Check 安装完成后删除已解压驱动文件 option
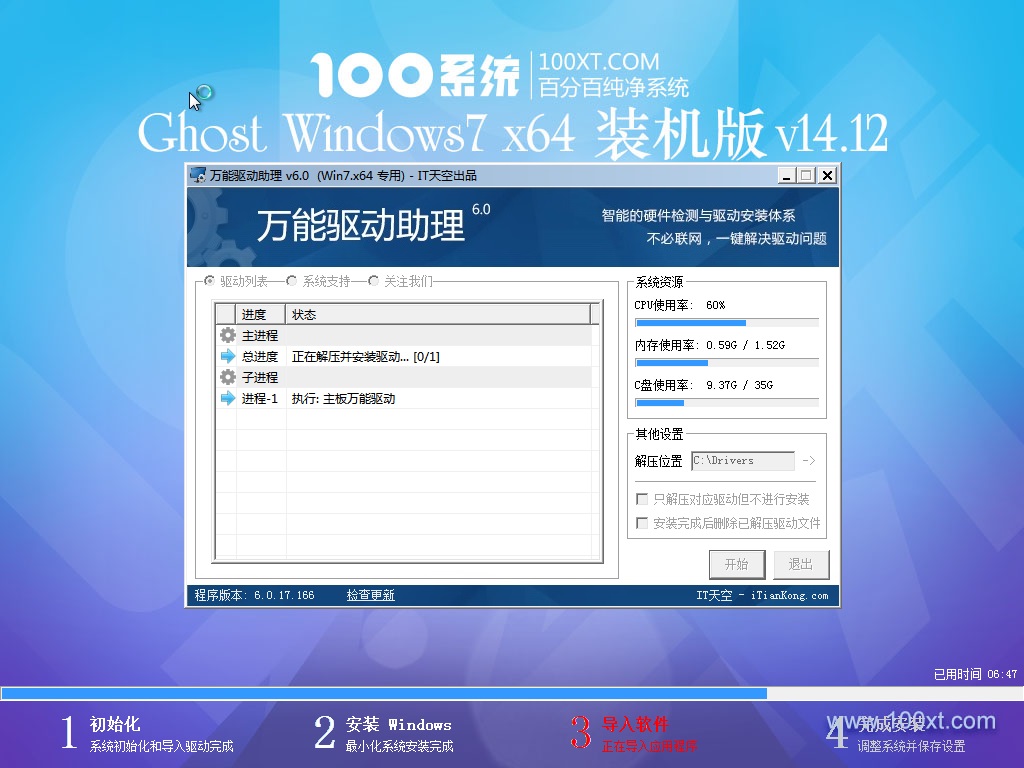The height and width of the screenshot is (768, 1024). coord(642,523)
